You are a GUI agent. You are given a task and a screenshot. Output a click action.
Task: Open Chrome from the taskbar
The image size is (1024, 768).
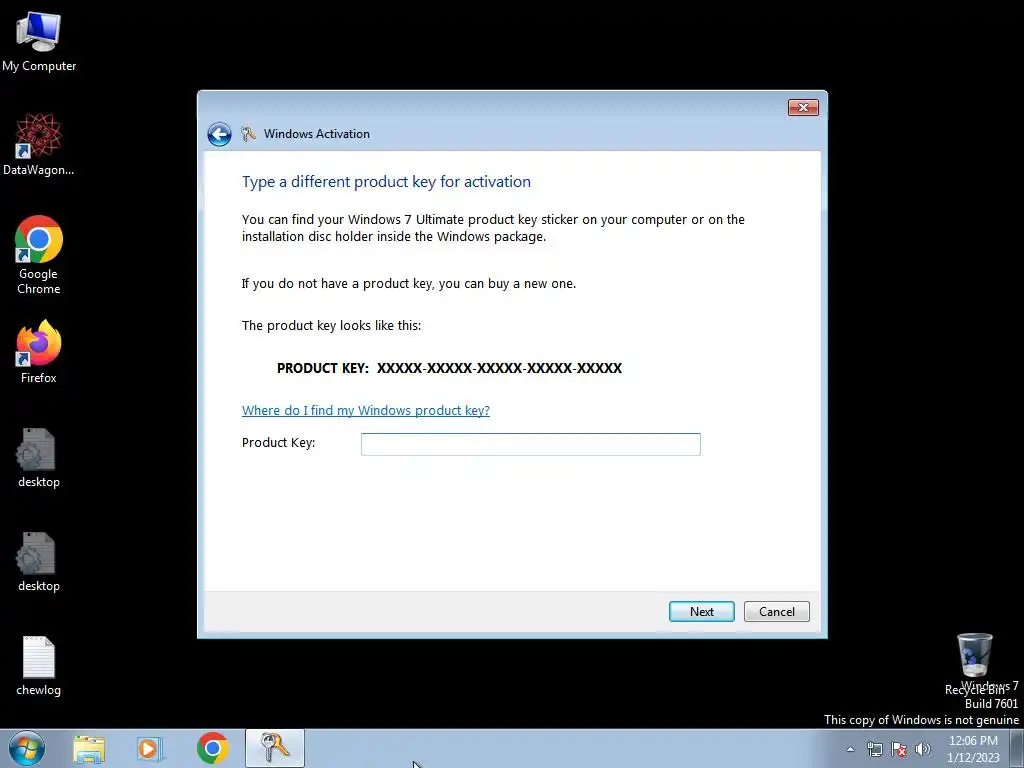click(212, 748)
